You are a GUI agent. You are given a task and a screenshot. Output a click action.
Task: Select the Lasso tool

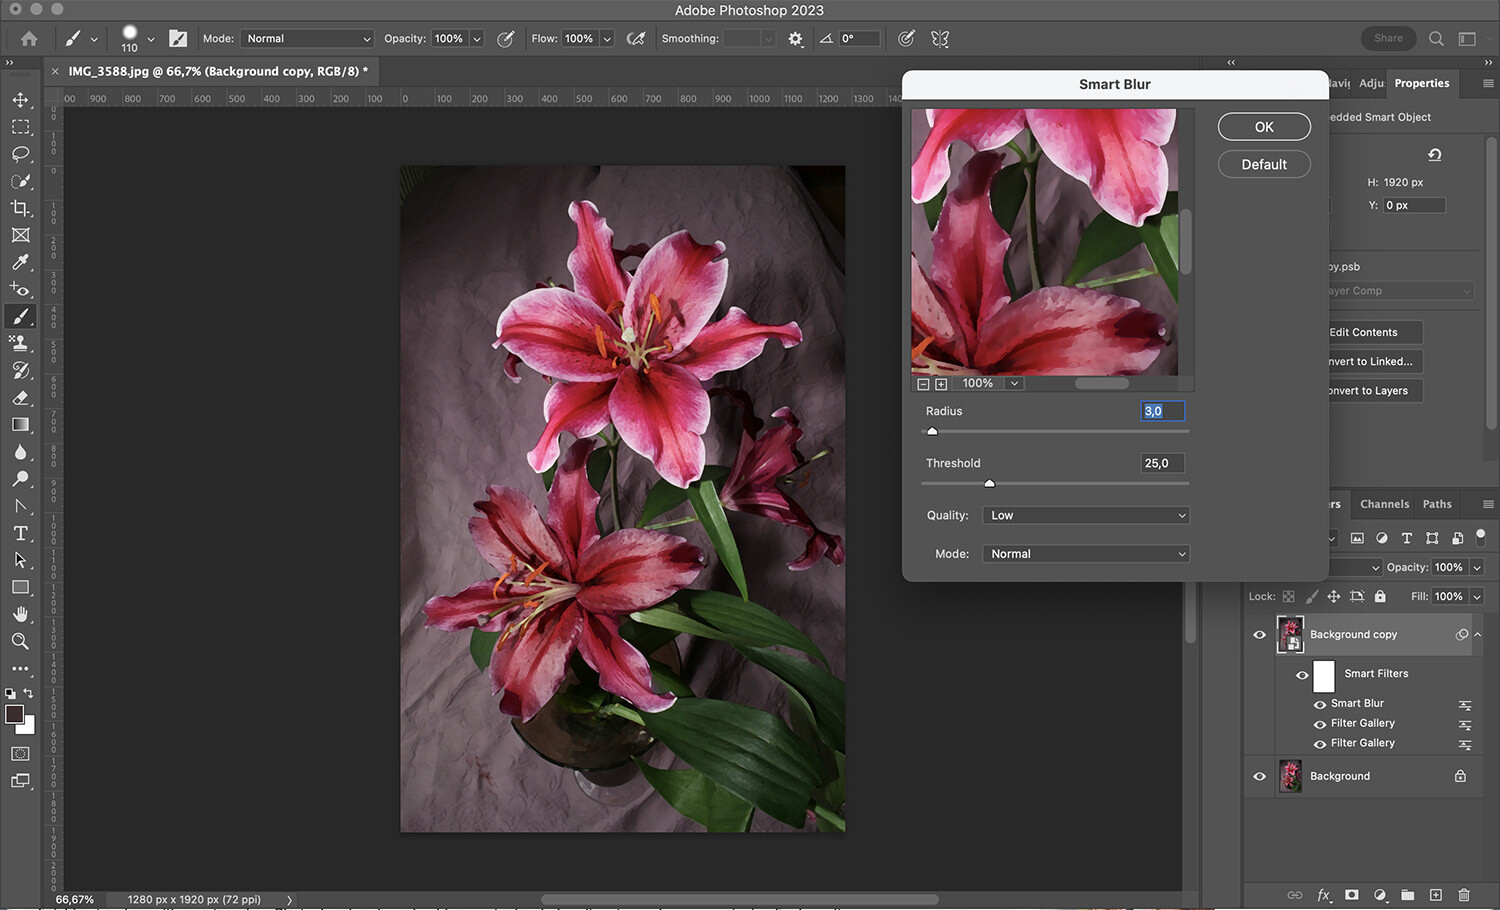(20, 154)
